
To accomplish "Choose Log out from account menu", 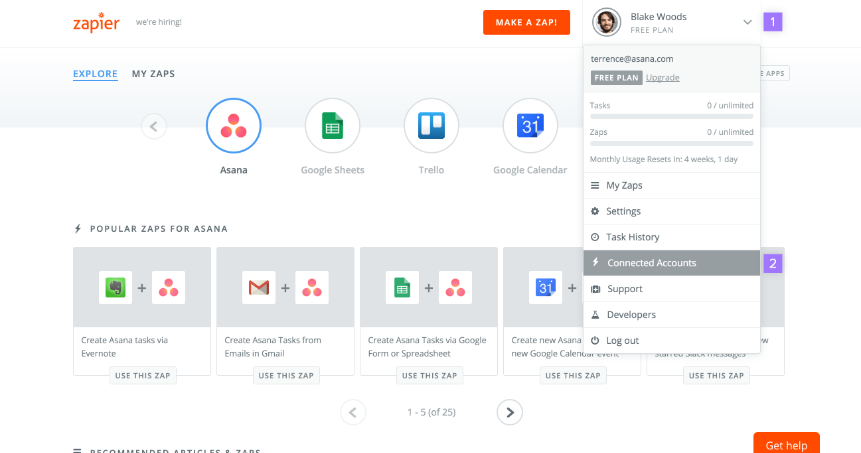I will coord(672,340).
